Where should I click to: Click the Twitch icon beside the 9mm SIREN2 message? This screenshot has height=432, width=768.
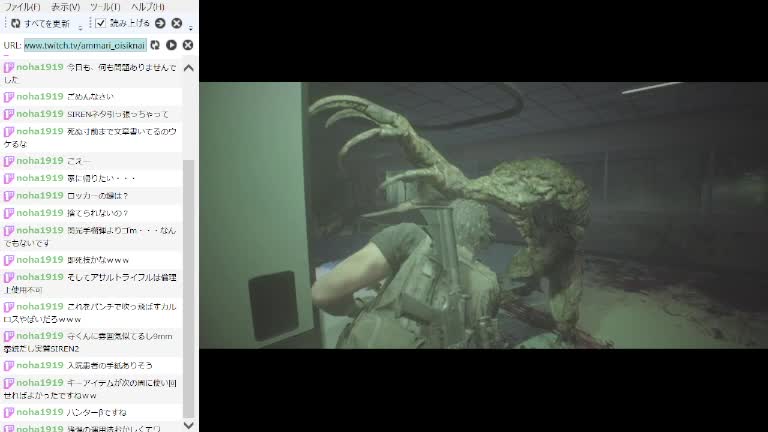pyautogui.click(x=9, y=336)
